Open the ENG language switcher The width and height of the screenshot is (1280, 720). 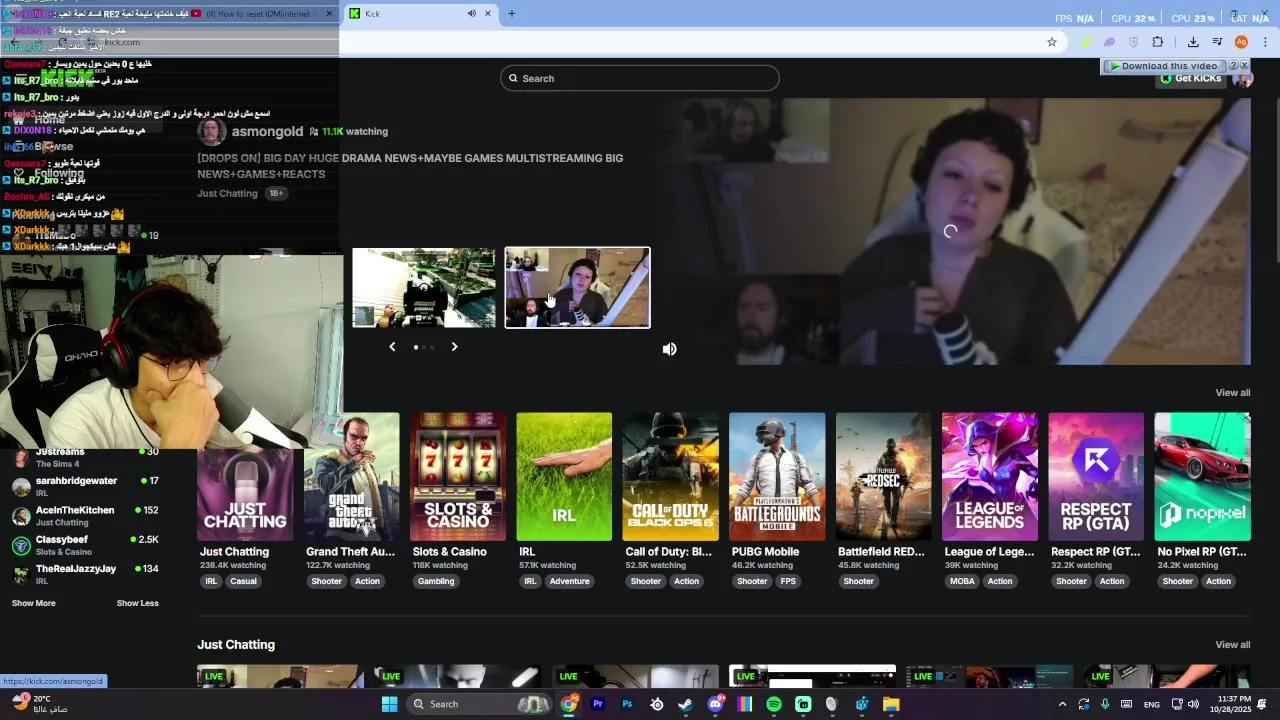pos(1152,704)
